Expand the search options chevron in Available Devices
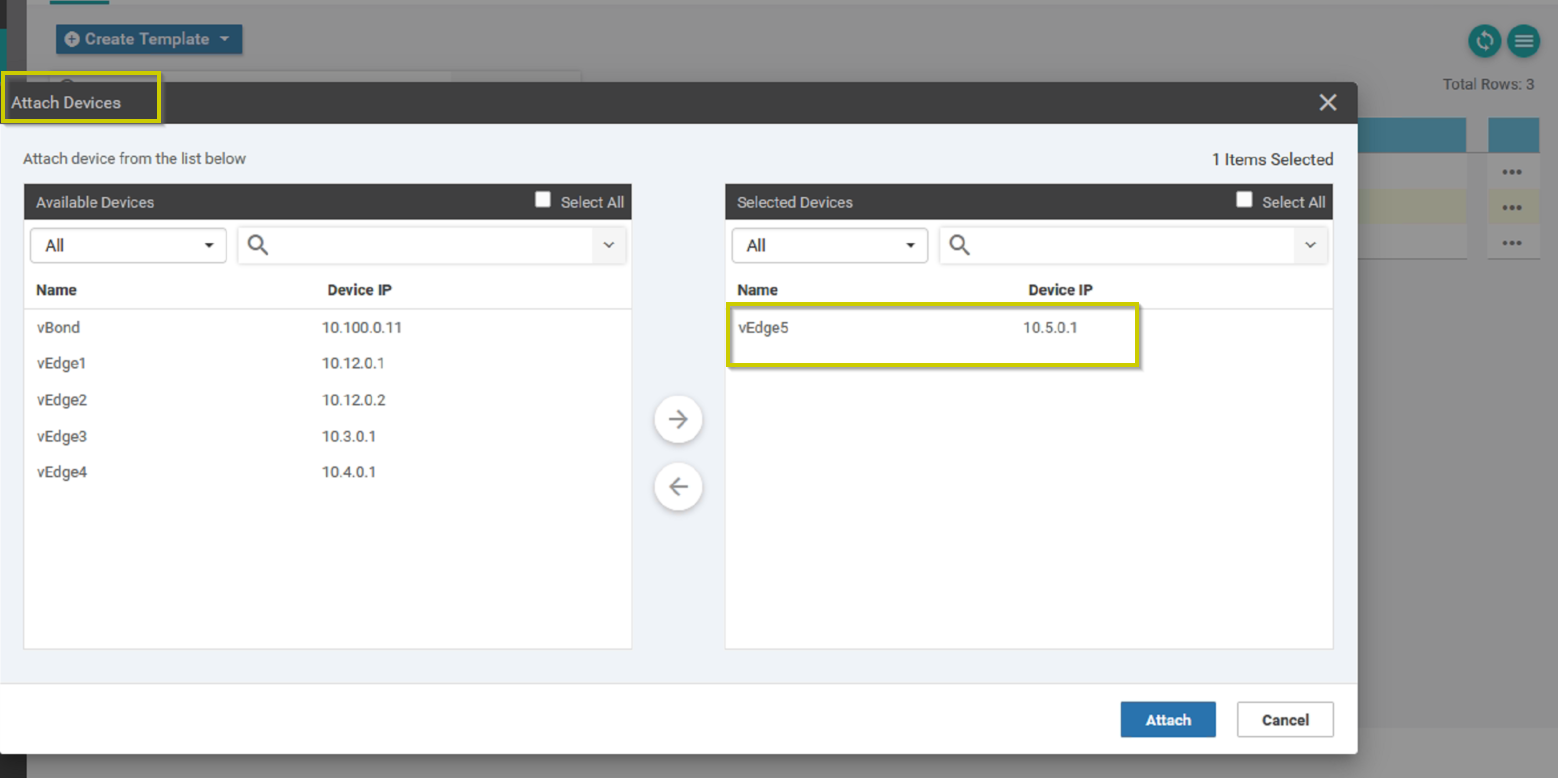1558x778 pixels. [609, 245]
